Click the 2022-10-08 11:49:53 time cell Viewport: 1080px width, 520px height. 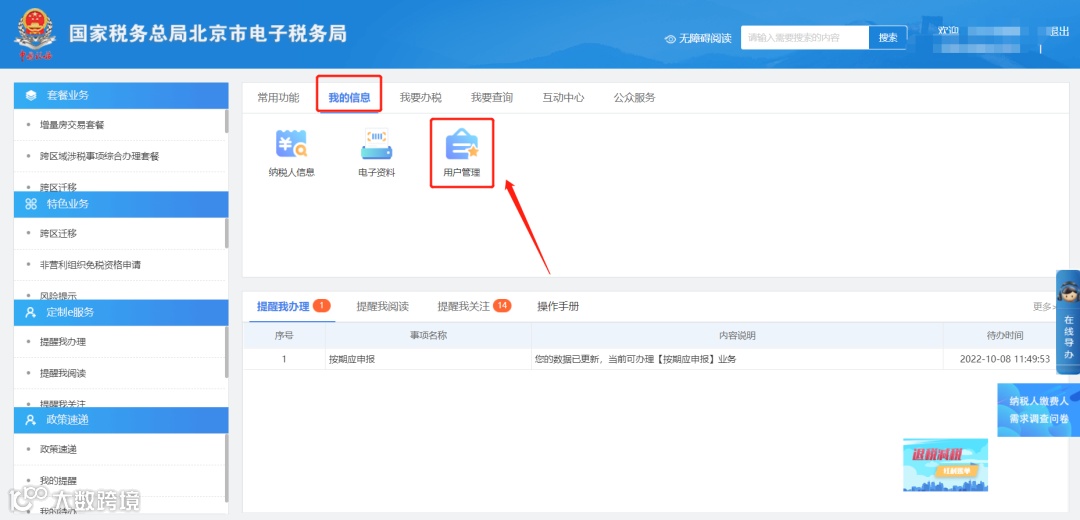coord(1004,359)
